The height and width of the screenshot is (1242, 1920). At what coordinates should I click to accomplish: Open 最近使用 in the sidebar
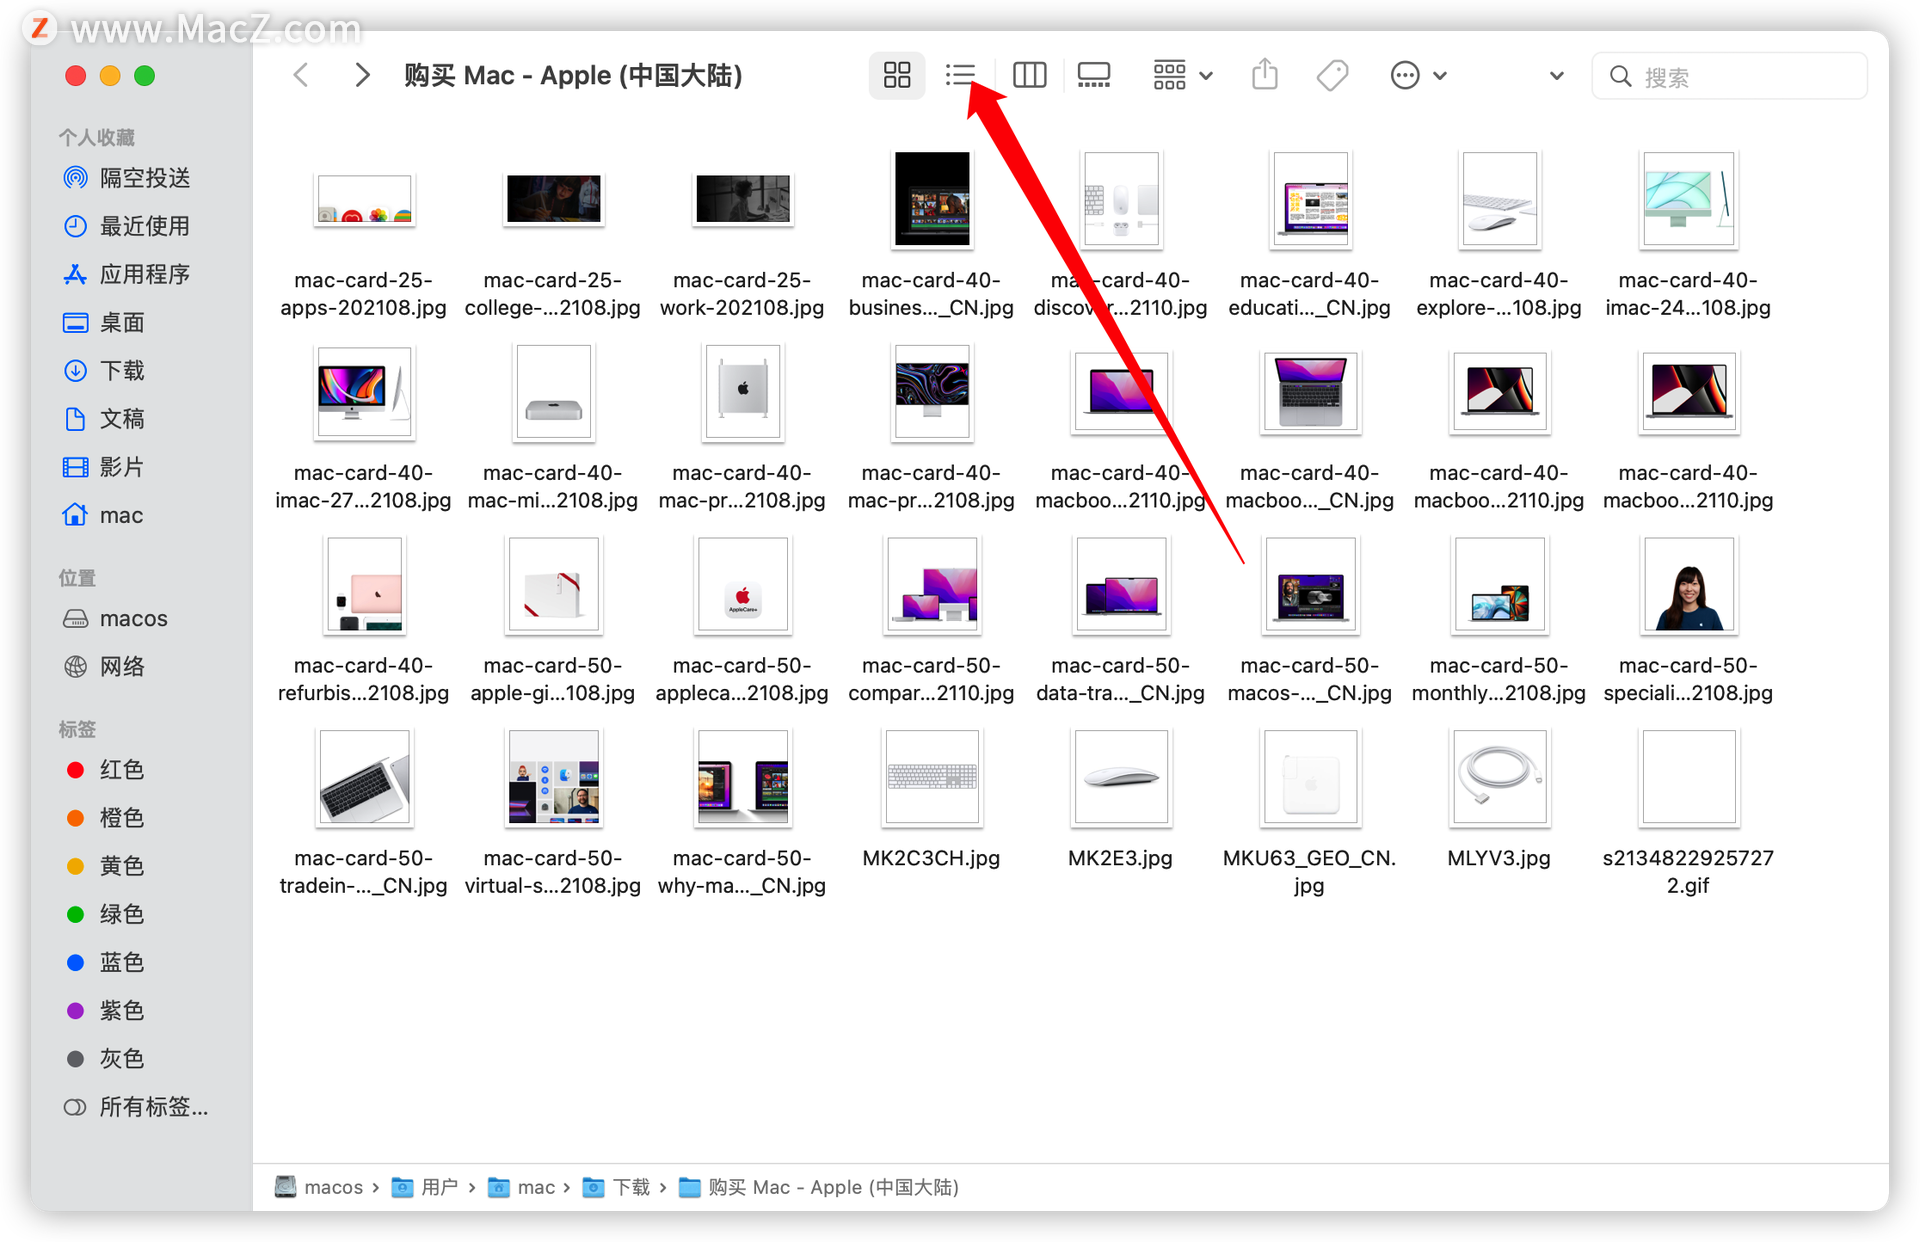click(126, 226)
